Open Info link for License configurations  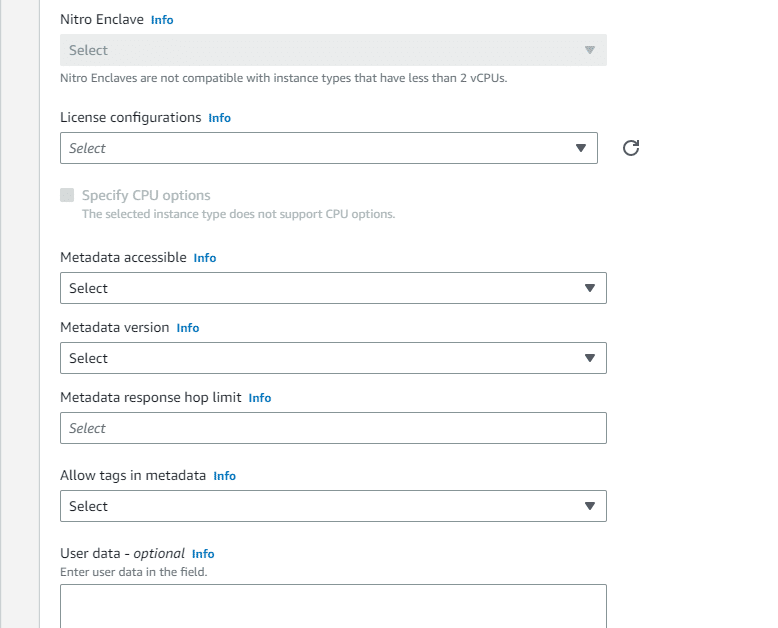[219, 118]
